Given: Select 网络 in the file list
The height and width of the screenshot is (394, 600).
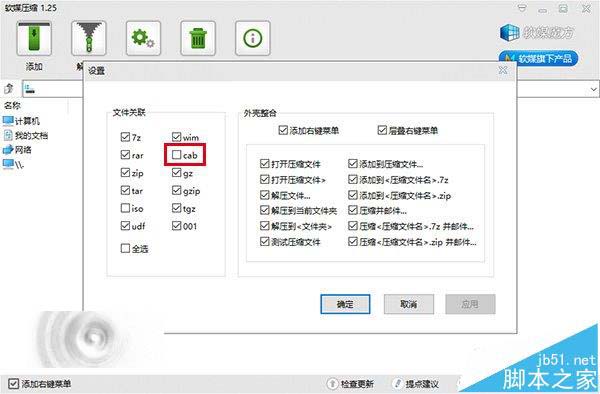Looking at the screenshot, I should (17, 150).
